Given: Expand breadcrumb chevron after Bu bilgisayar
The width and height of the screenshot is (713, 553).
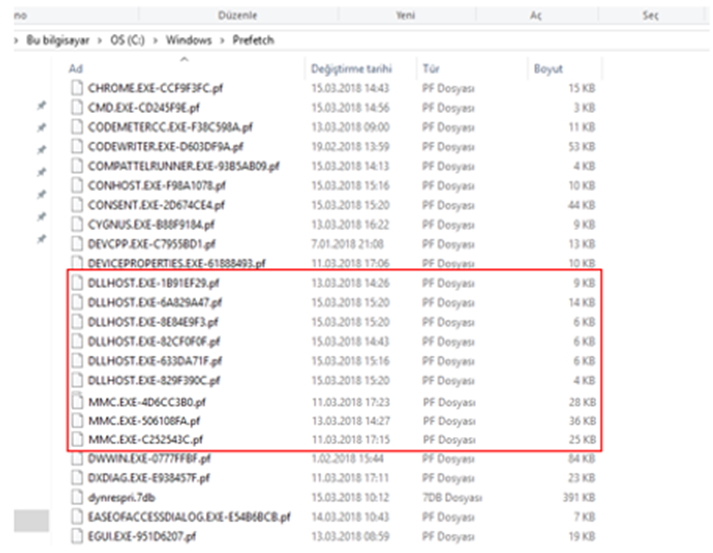Looking at the screenshot, I should [x=100, y=40].
